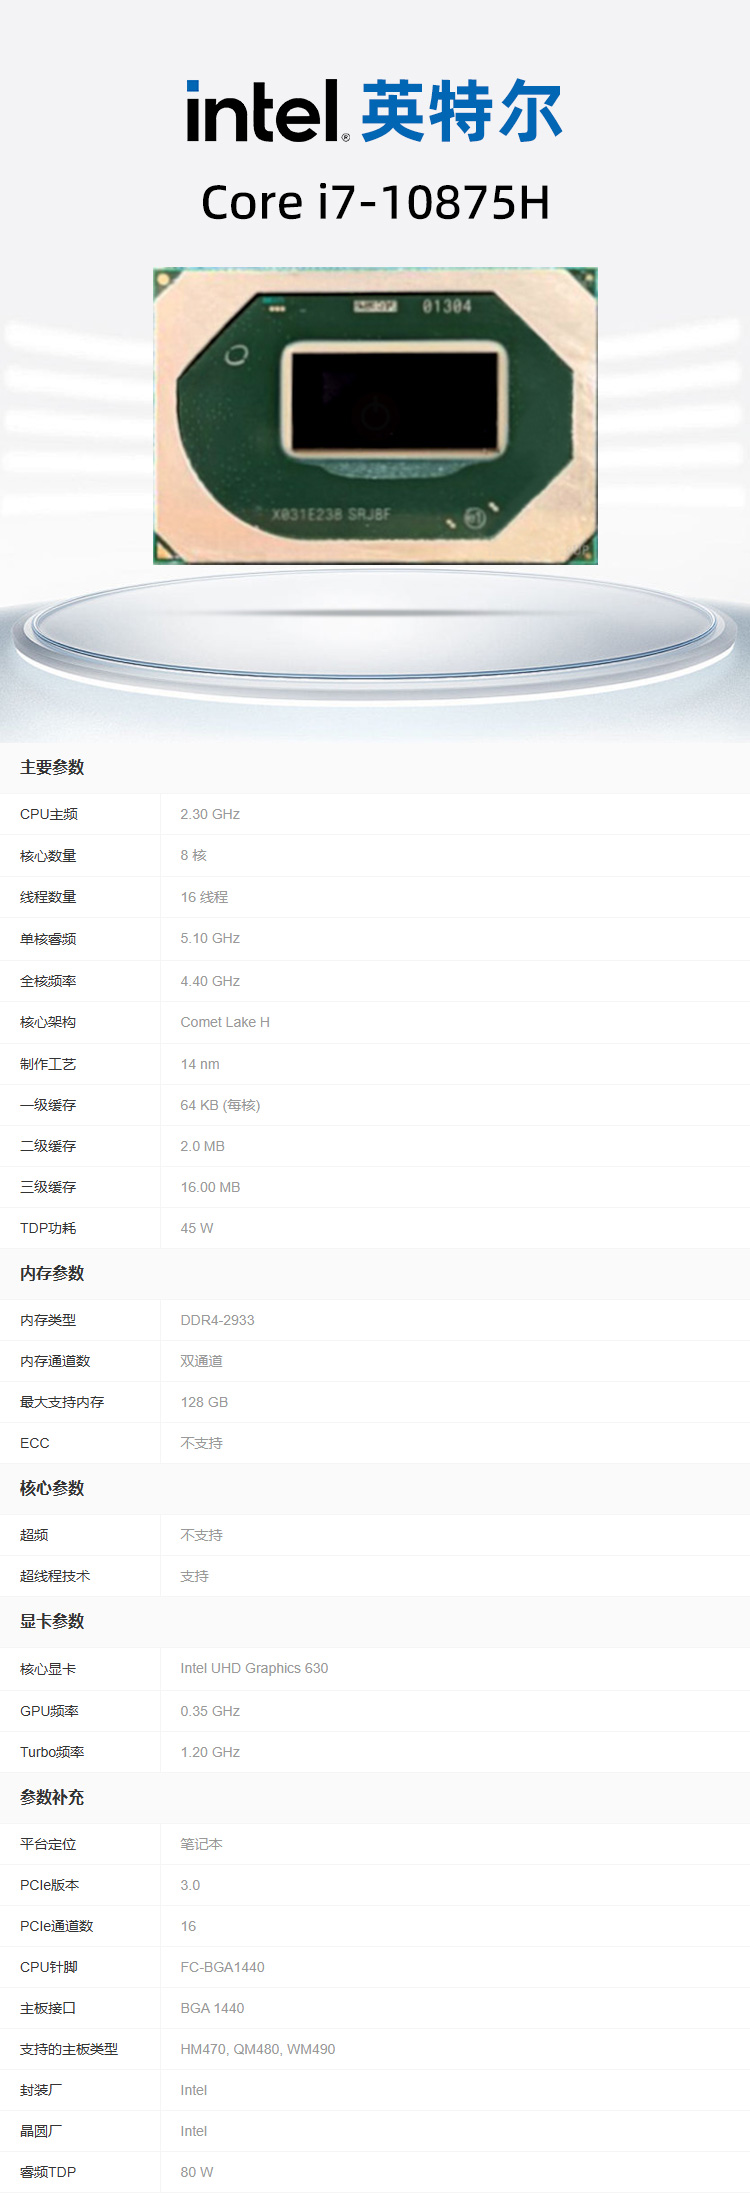Click the CPU主频 row label
This screenshot has width=750, height=2193.
[49, 814]
